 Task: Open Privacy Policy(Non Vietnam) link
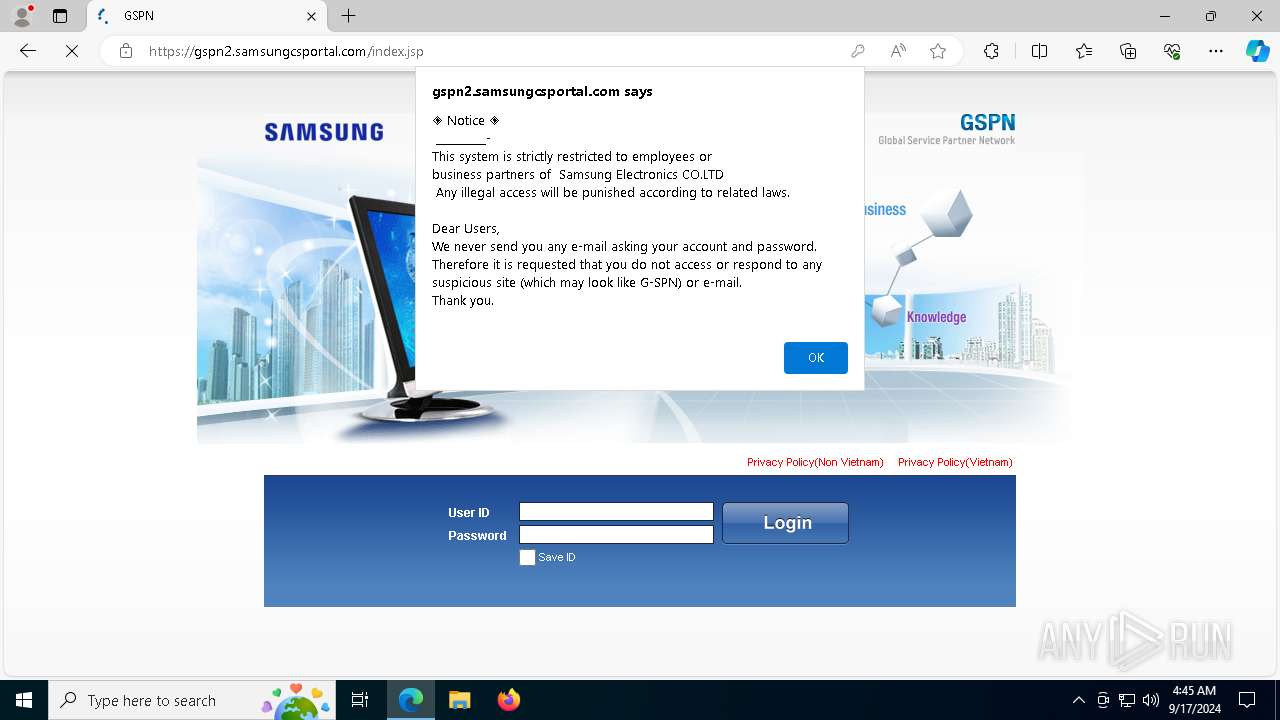tap(815, 462)
